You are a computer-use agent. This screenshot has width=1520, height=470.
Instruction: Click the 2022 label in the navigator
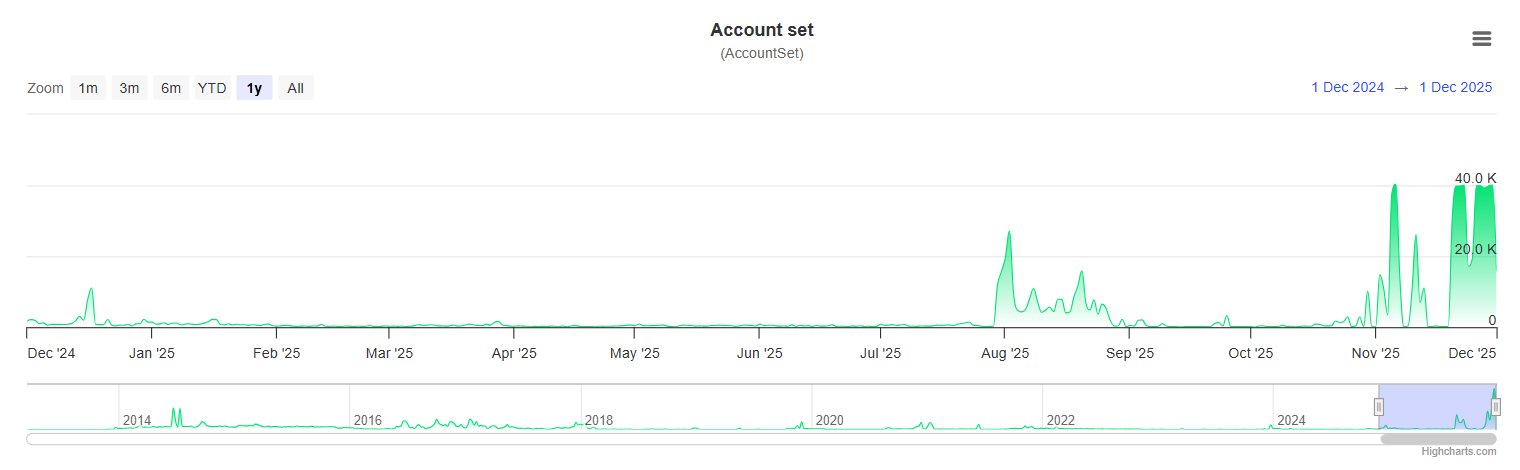pyautogui.click(x=1061, y=420)
